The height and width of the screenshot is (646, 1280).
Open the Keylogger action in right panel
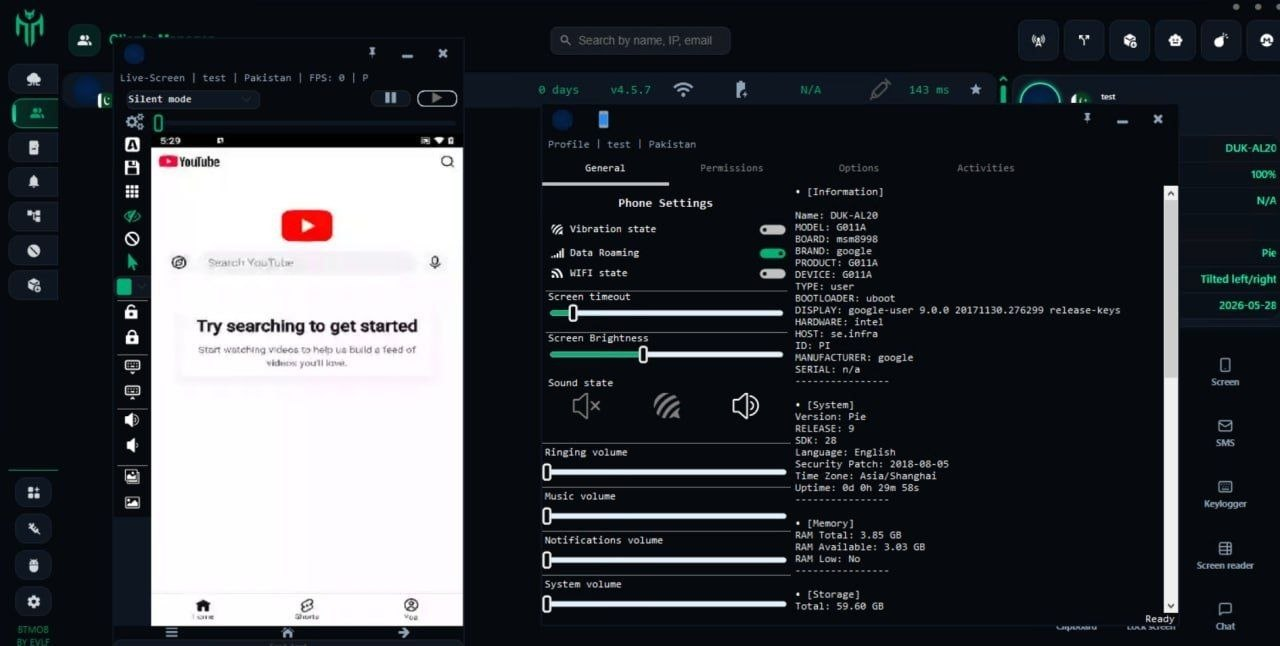pos(1225,493)
